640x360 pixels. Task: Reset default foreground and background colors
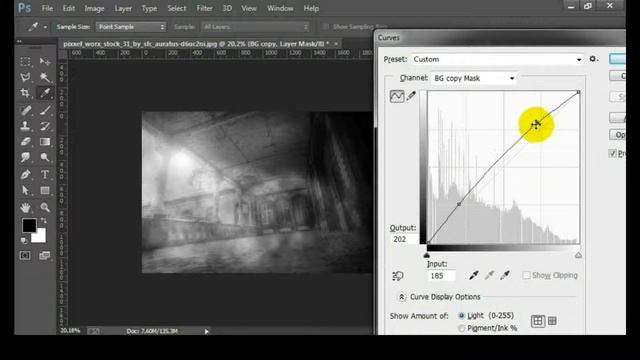[x=24, y=240]
